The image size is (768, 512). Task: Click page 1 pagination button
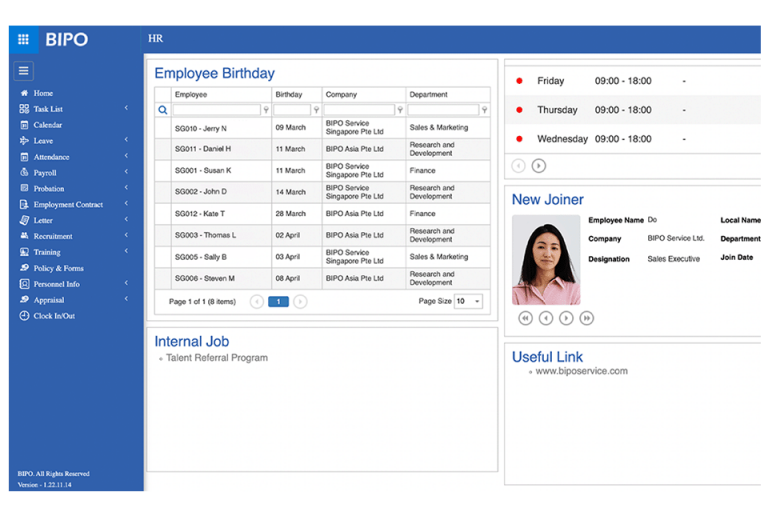point(278,302)
